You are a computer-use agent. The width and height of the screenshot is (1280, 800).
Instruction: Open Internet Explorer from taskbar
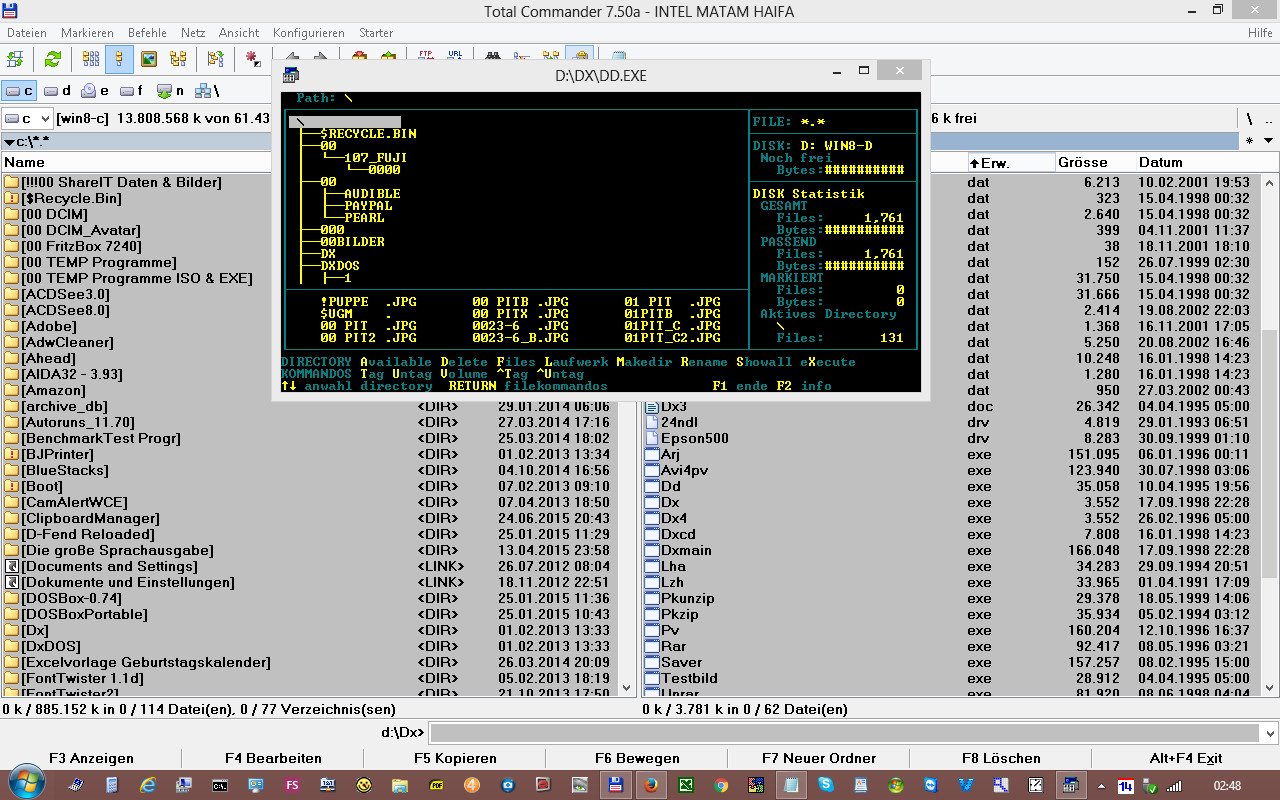[148, 785]
